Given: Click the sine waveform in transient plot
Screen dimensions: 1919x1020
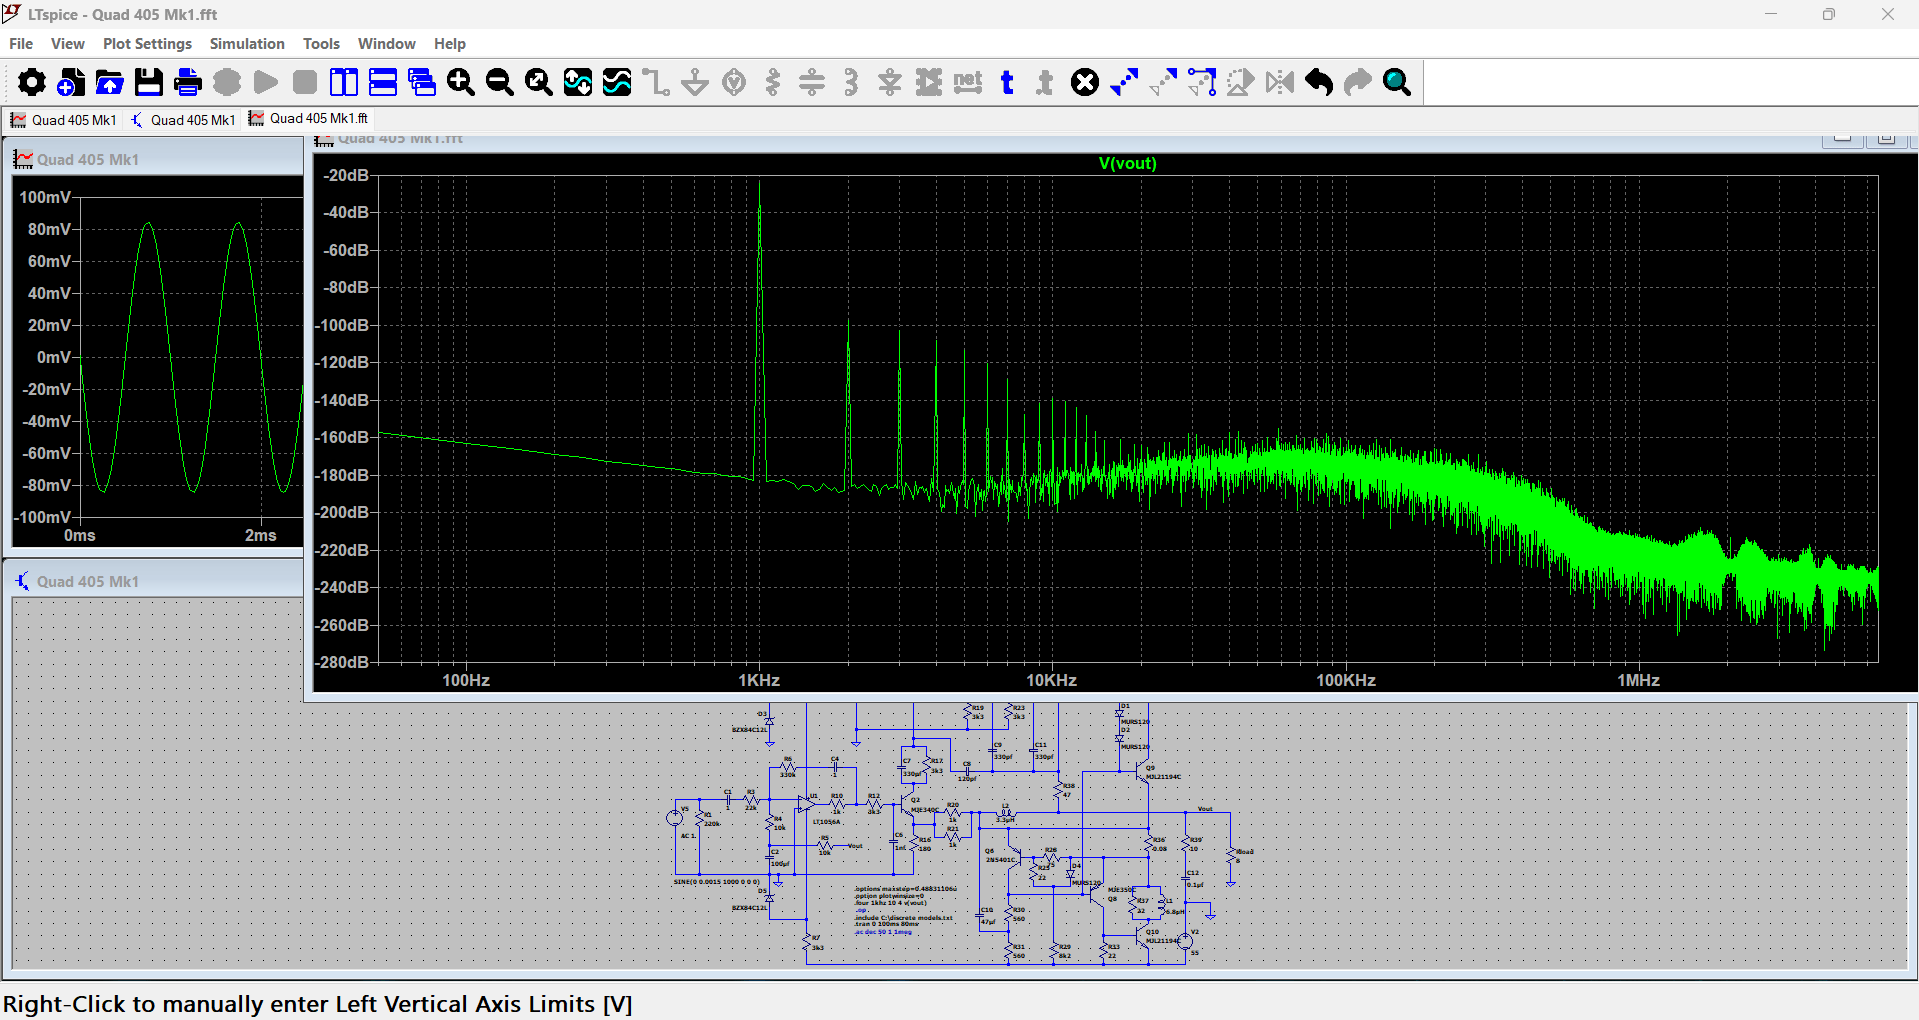Looking at the screenshot, I should click(192, 357).
